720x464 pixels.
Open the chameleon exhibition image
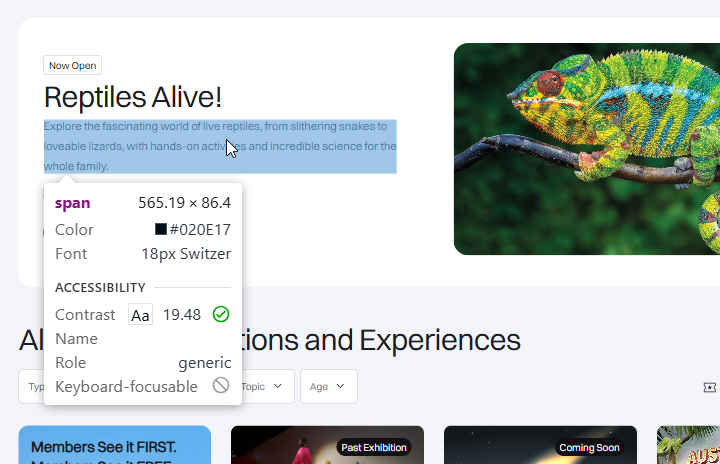coord(587,149)
